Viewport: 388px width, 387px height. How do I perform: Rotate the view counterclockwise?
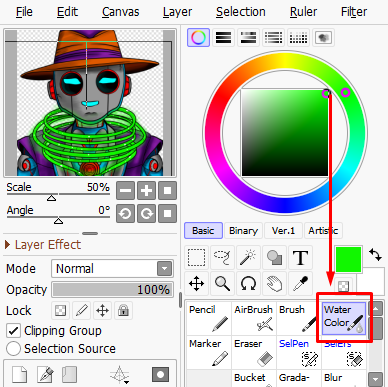125,213
